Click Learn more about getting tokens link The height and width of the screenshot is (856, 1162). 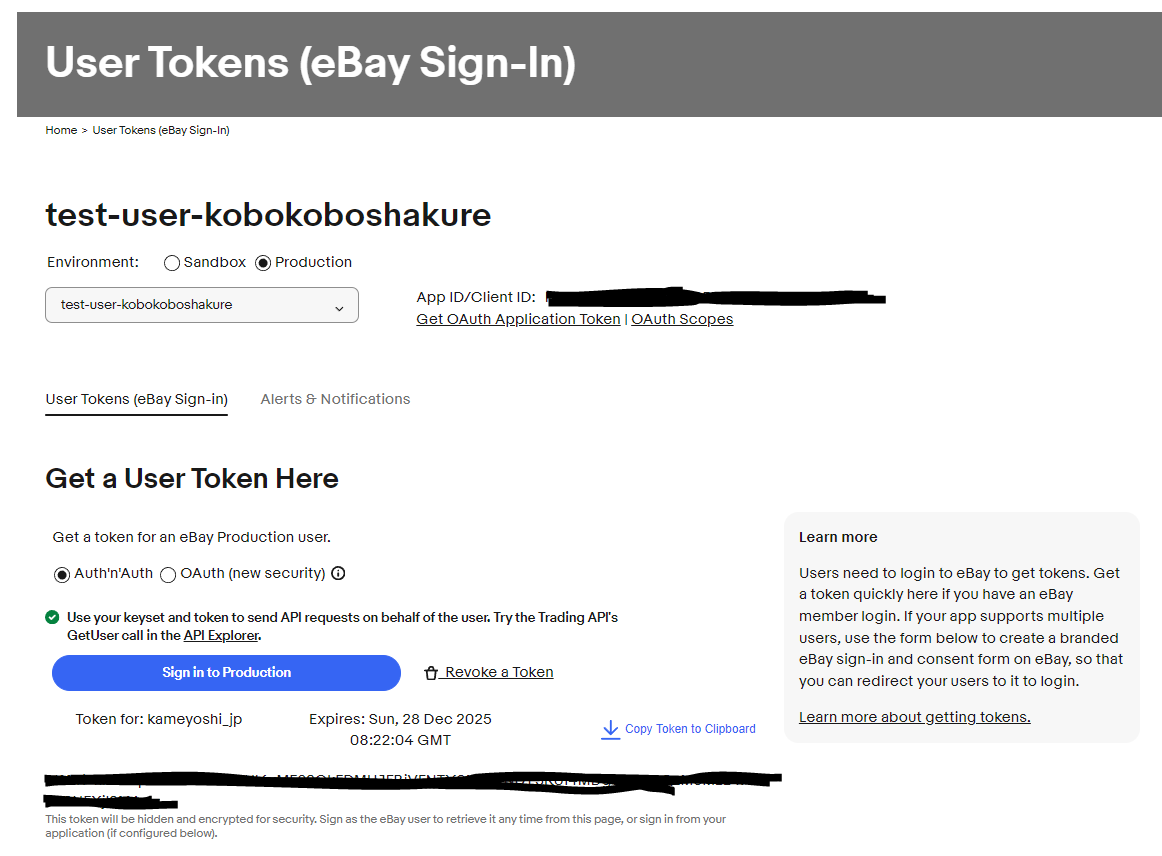point(914,717)
